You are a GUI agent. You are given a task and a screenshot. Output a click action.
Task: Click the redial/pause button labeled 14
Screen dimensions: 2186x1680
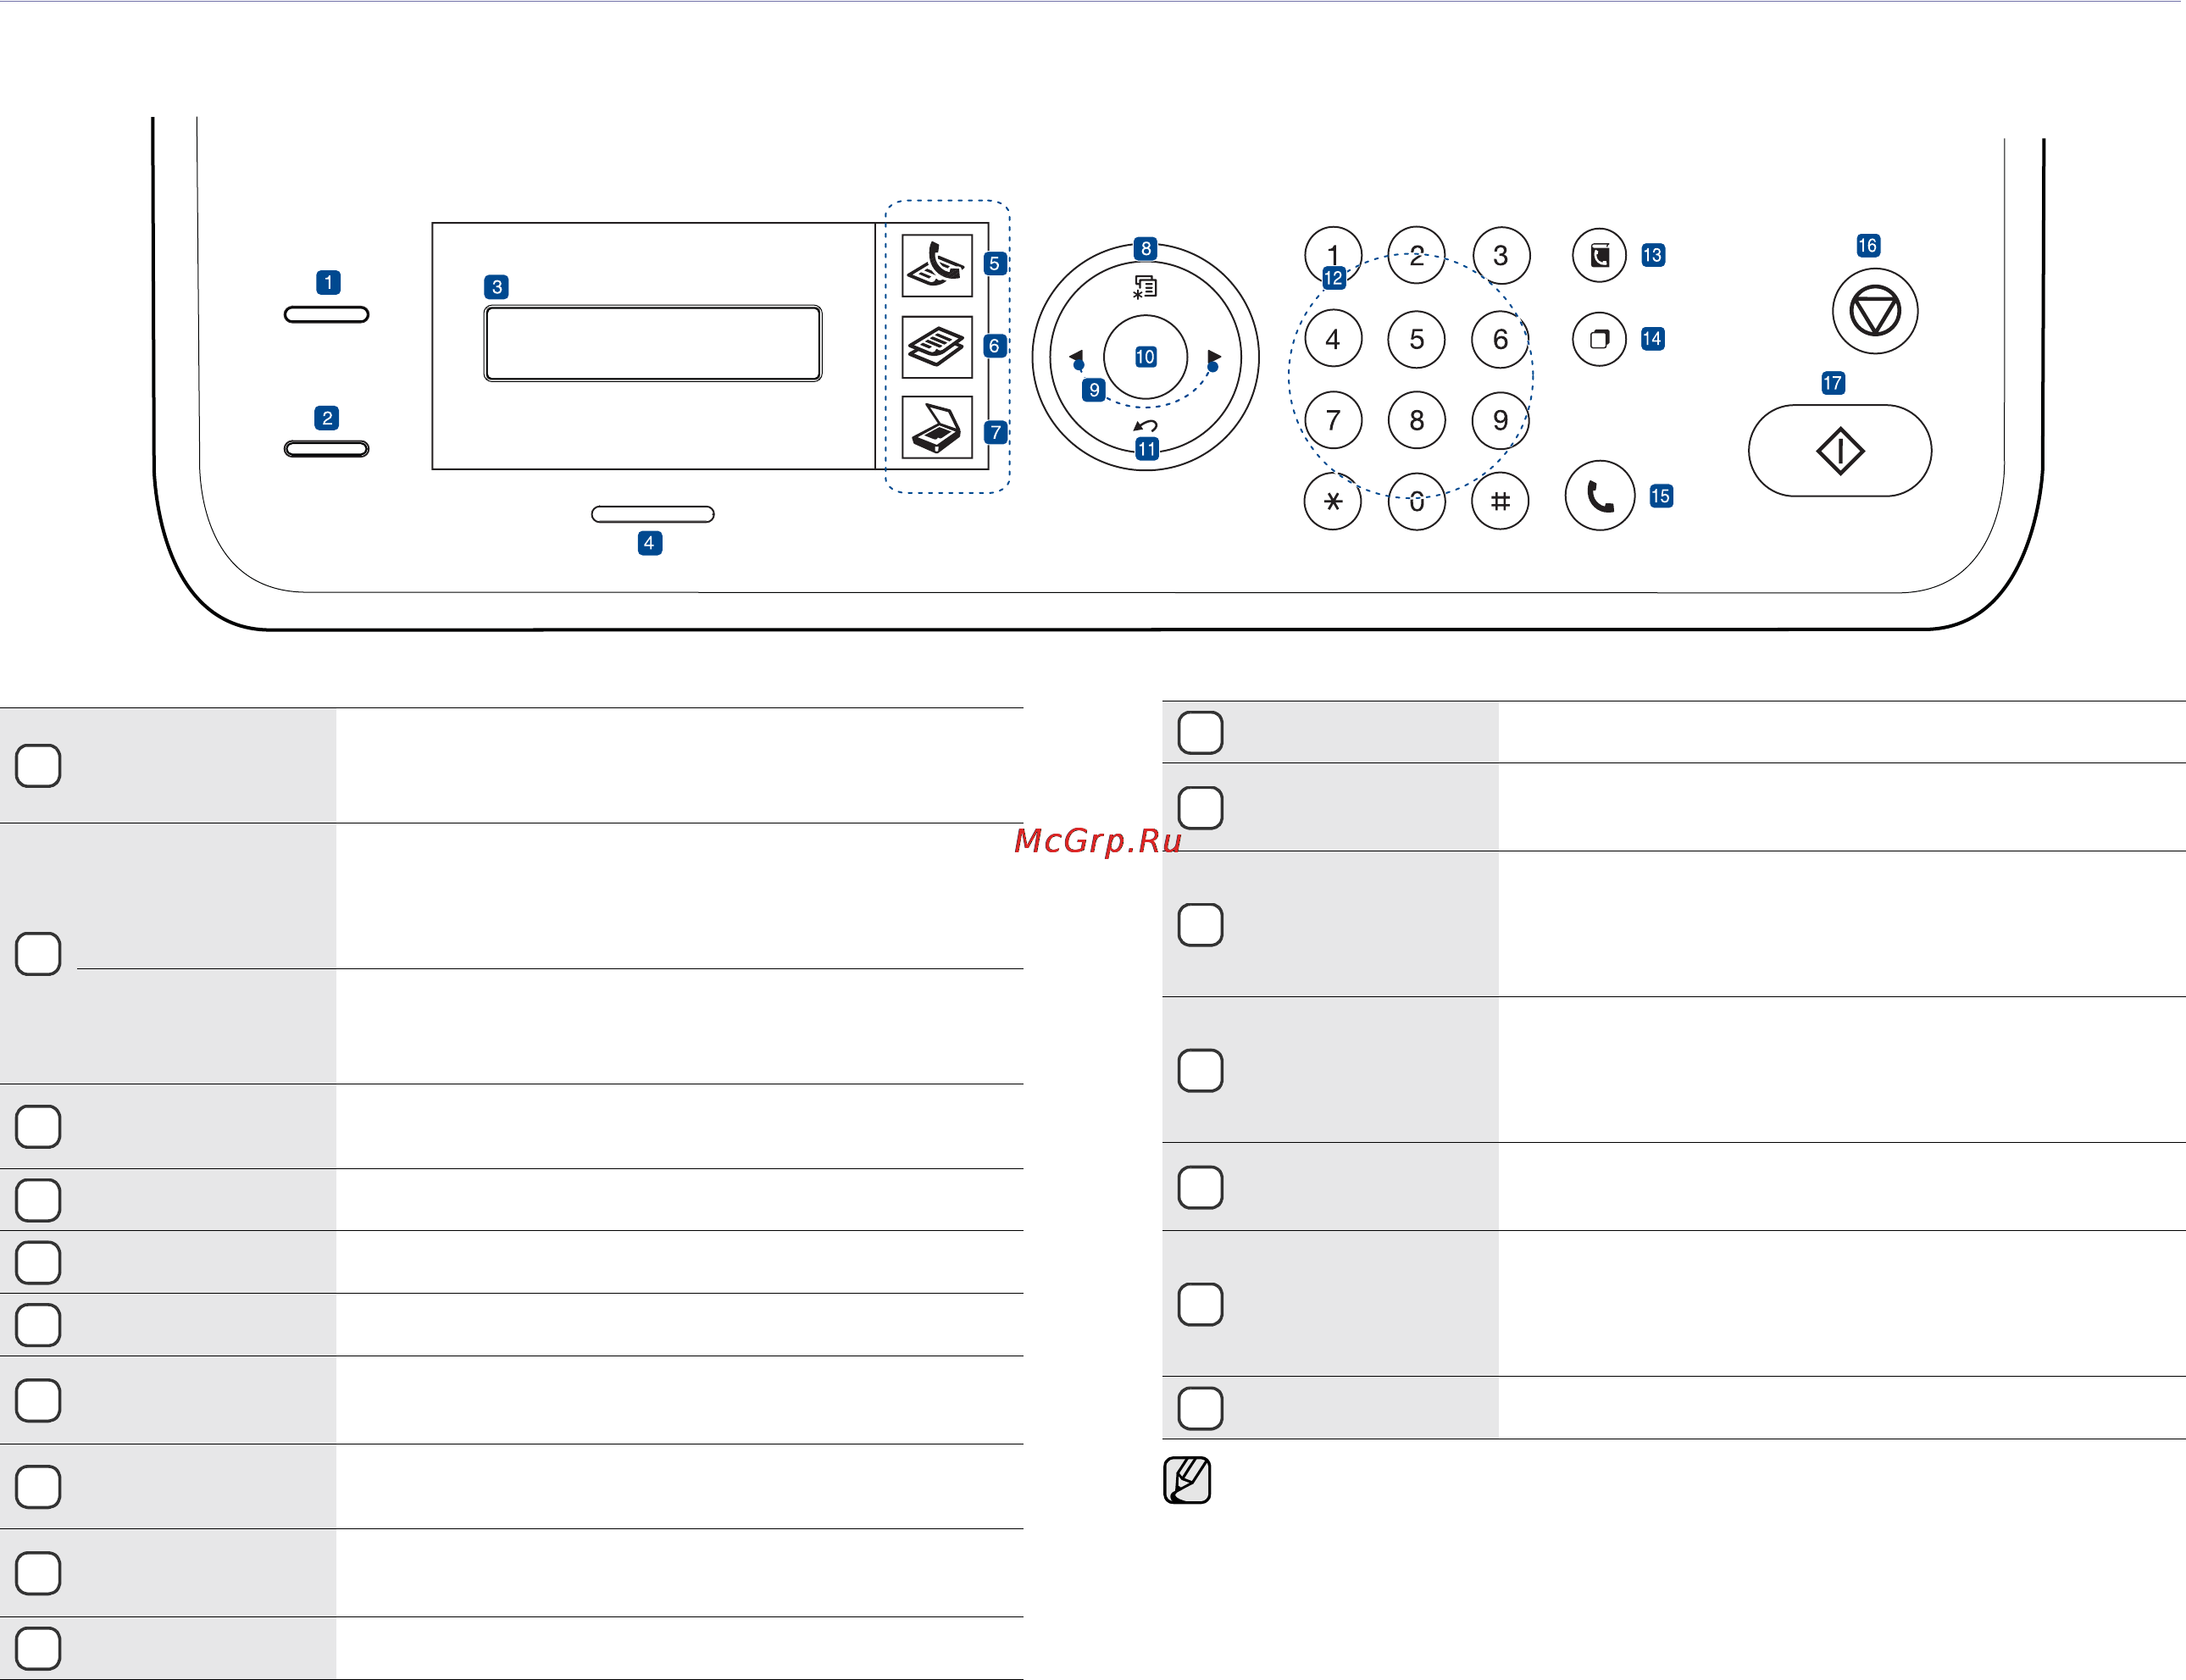[x=1599, y=339]
